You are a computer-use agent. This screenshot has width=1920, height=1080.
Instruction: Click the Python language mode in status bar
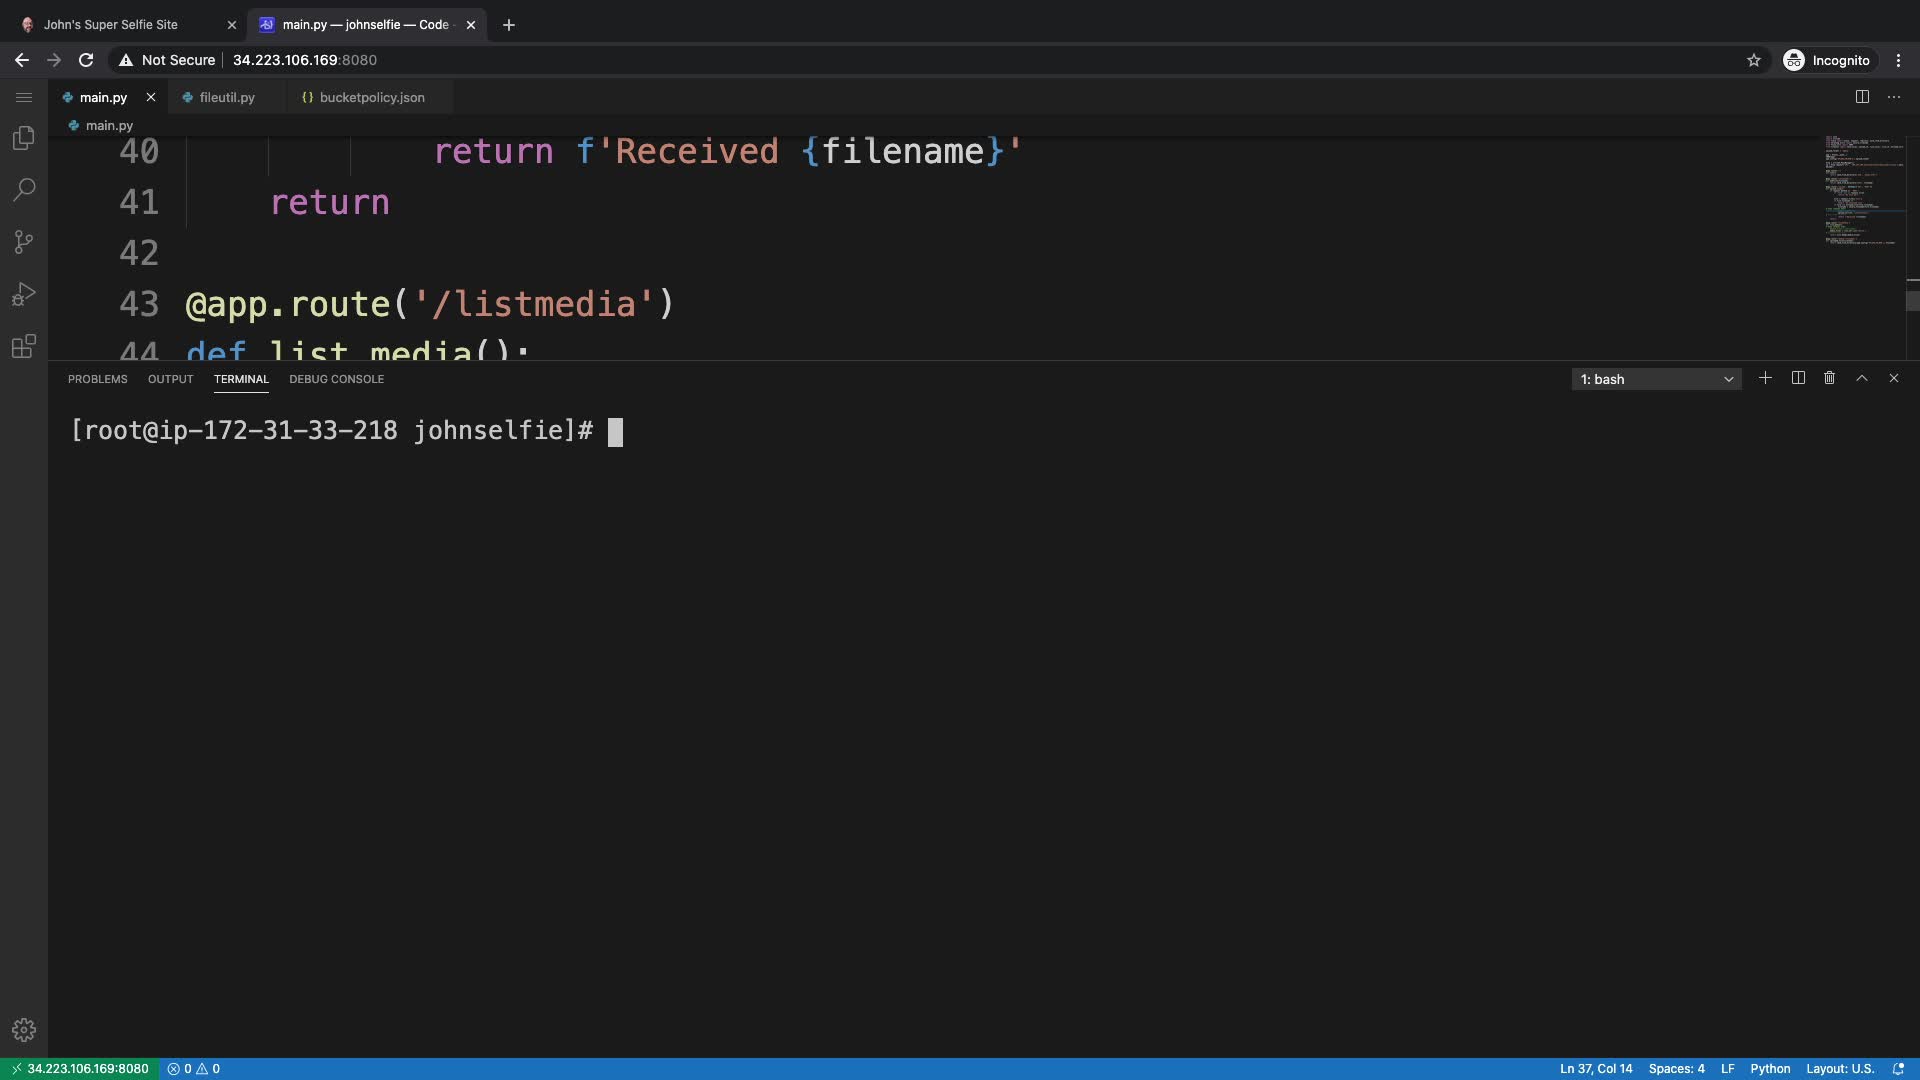[x=1770, y=1068]
